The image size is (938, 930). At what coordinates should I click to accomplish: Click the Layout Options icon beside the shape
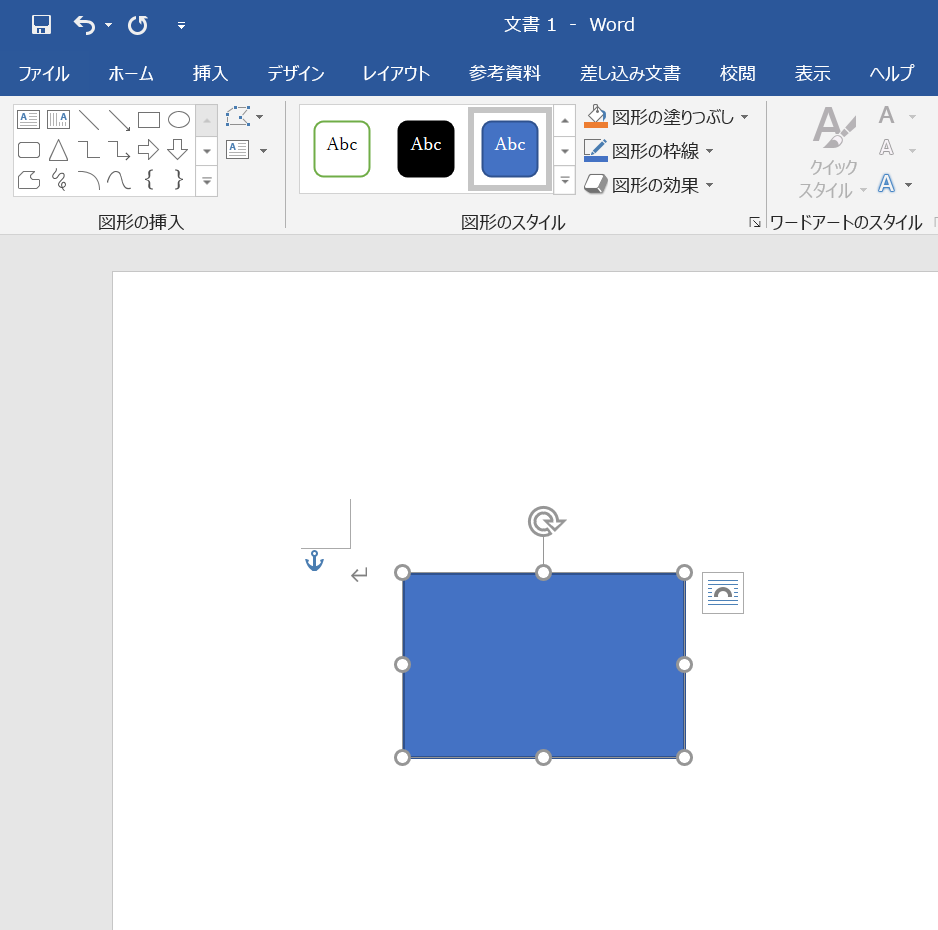click(x=723, y=593)
